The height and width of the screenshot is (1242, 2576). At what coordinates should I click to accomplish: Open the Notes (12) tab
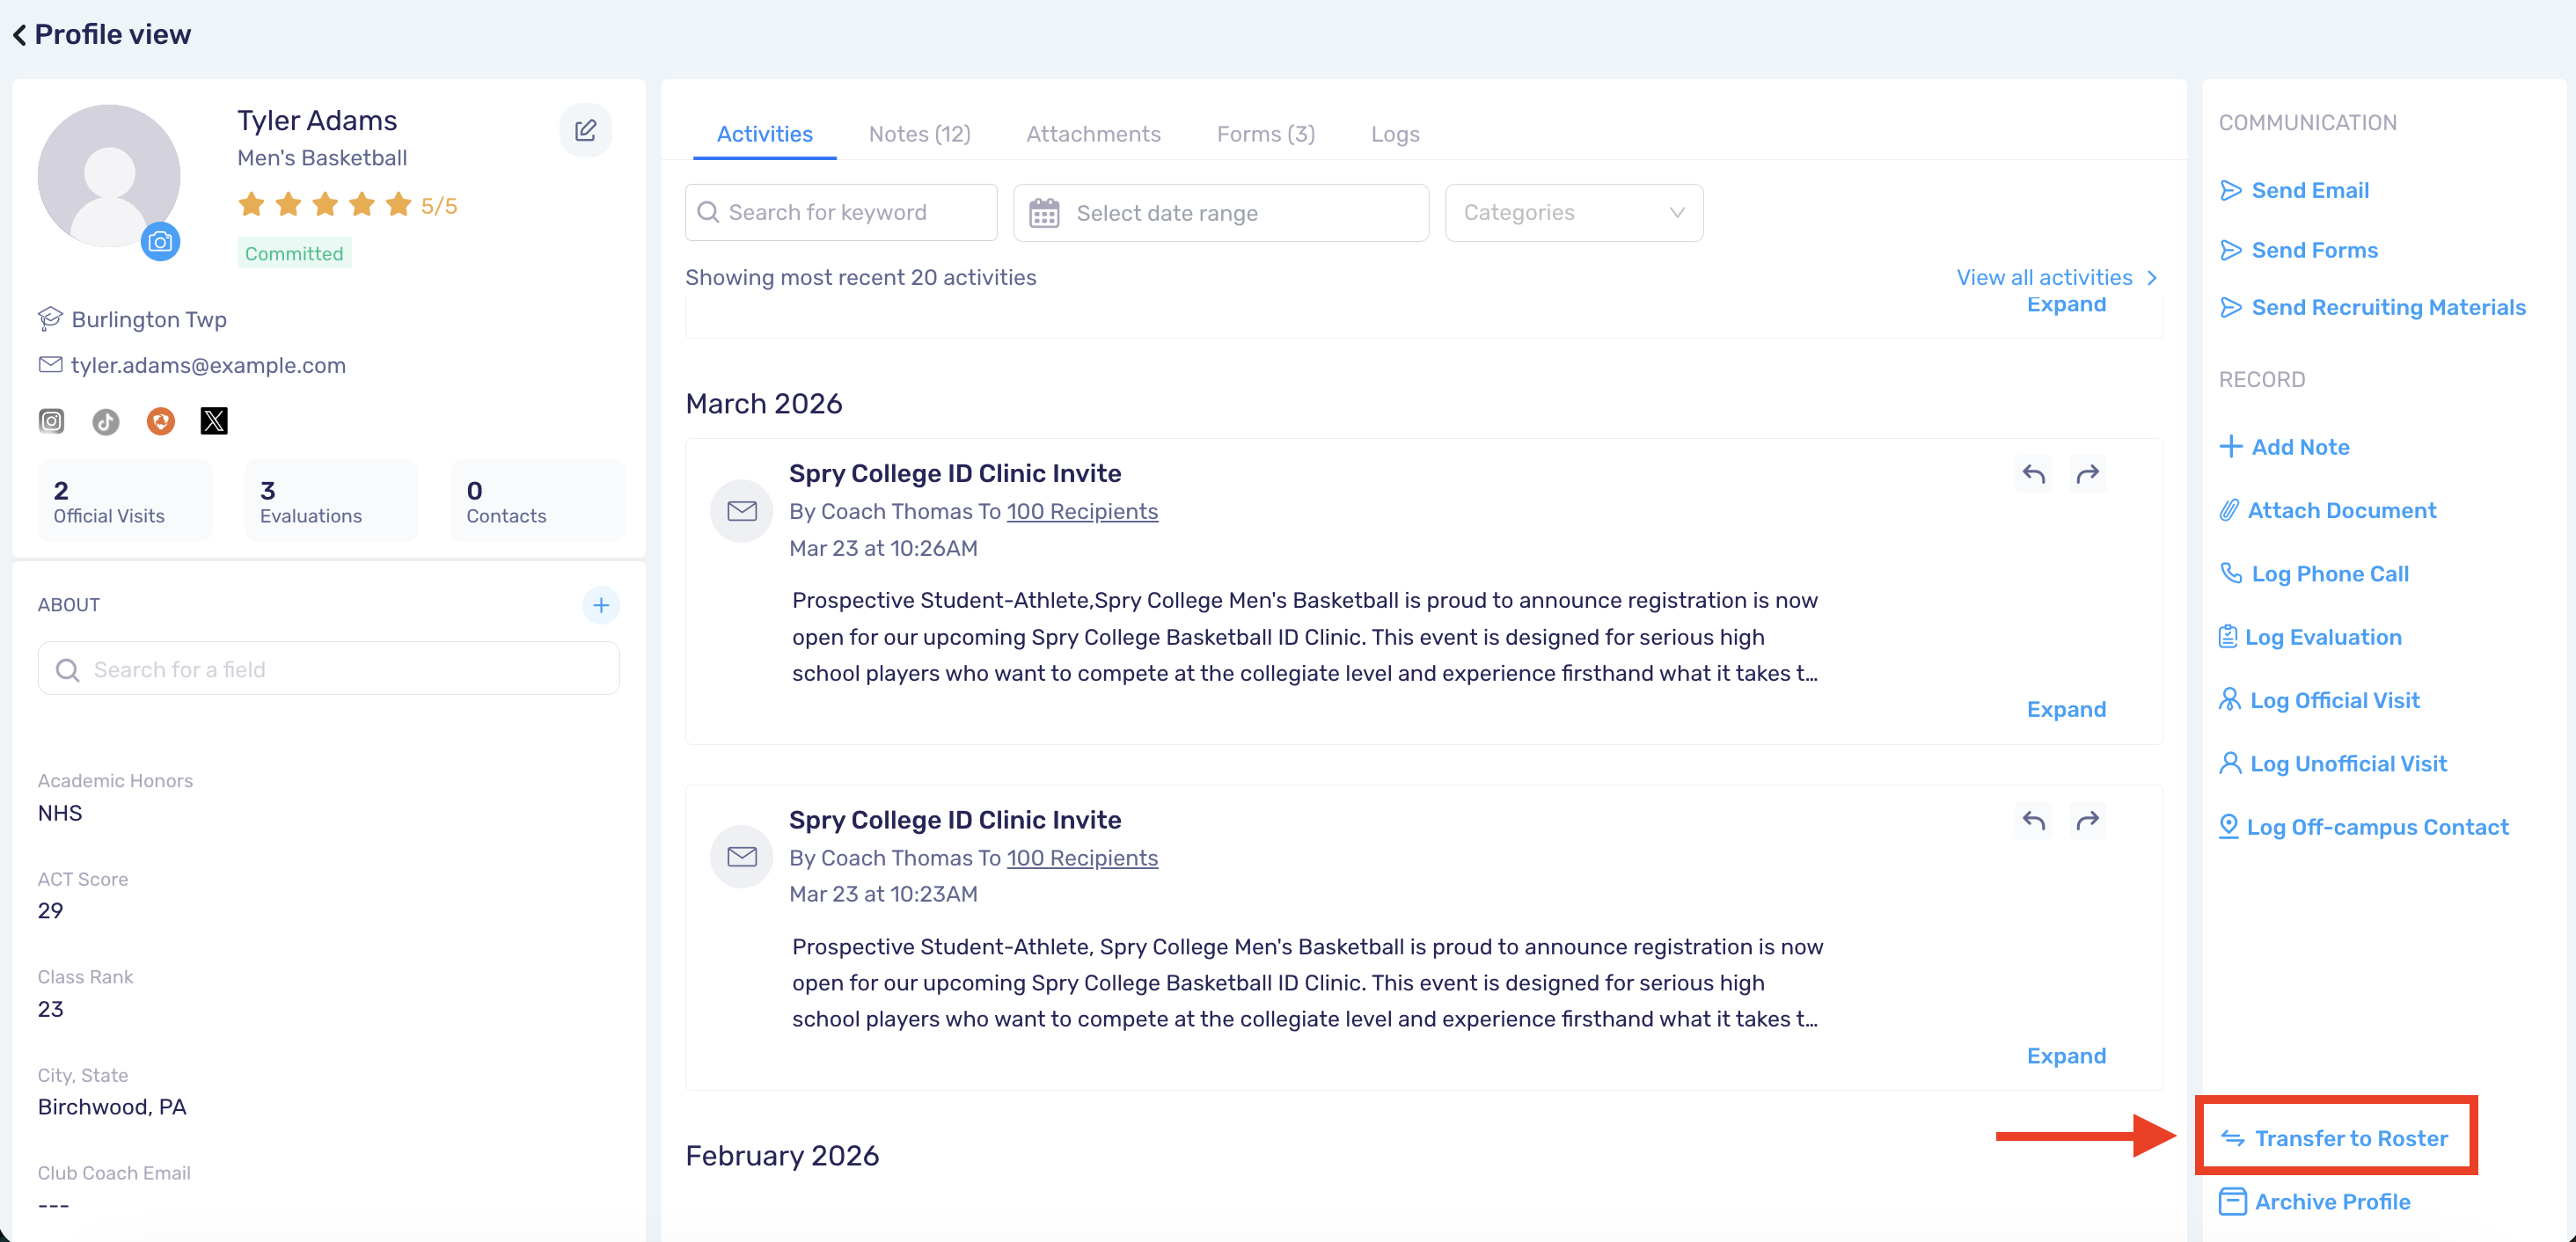point(919,134)
